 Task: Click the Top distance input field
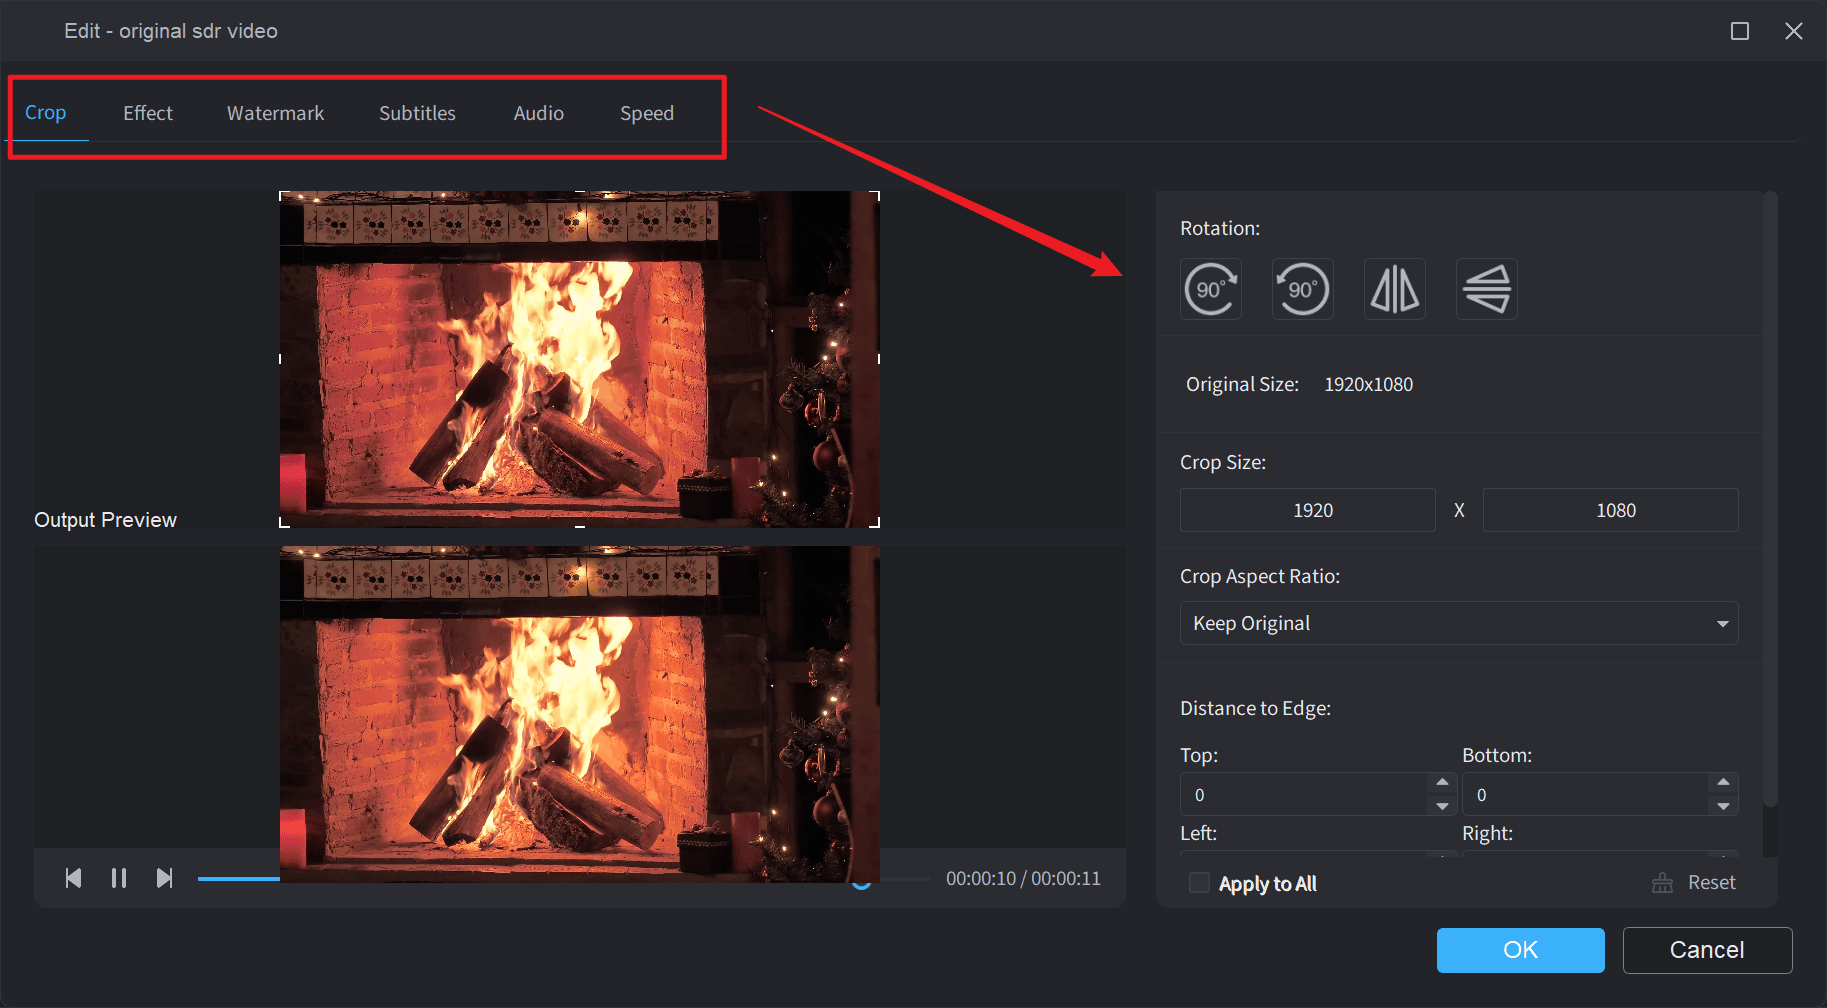[x=1304, y=795]
